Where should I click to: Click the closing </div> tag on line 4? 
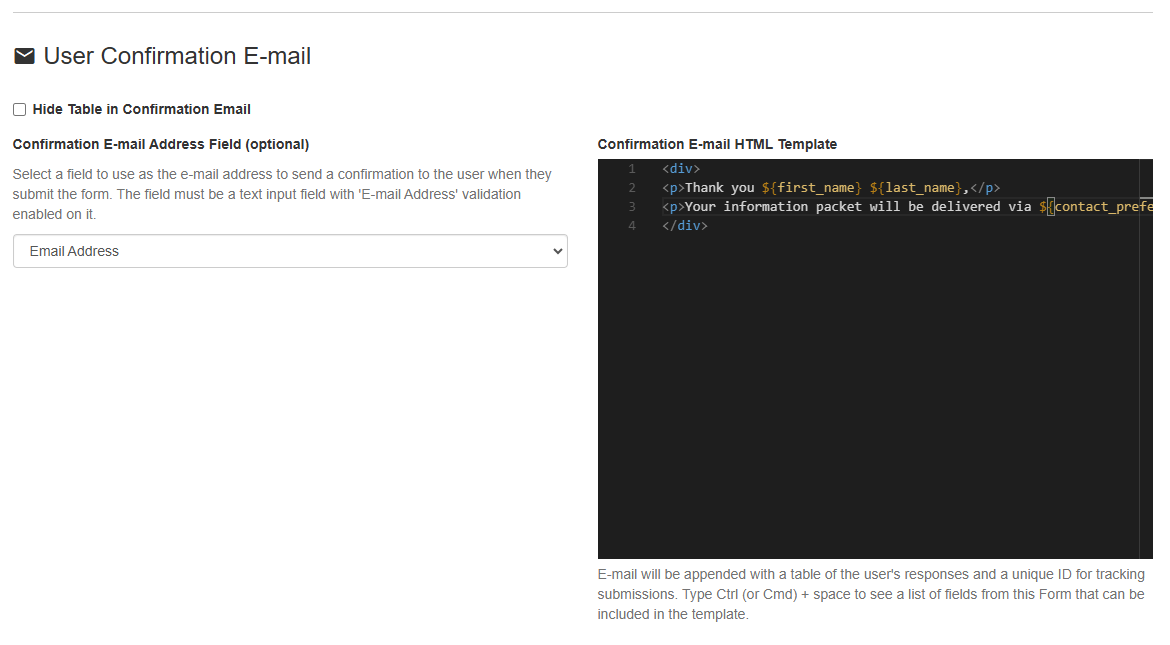pyautogui.click(x=685, y=225)
